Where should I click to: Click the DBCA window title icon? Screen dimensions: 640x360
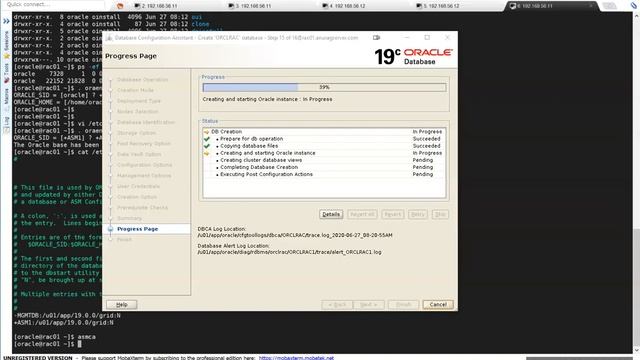(x=109, y=38)
